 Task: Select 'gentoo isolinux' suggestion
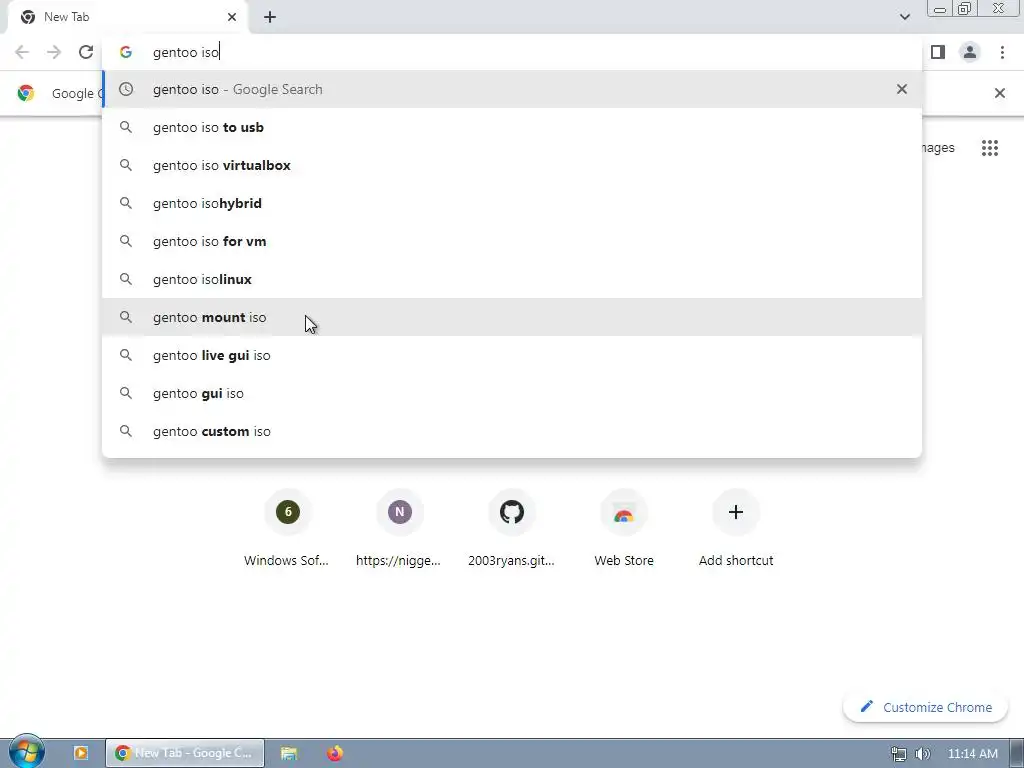(512, 279)
